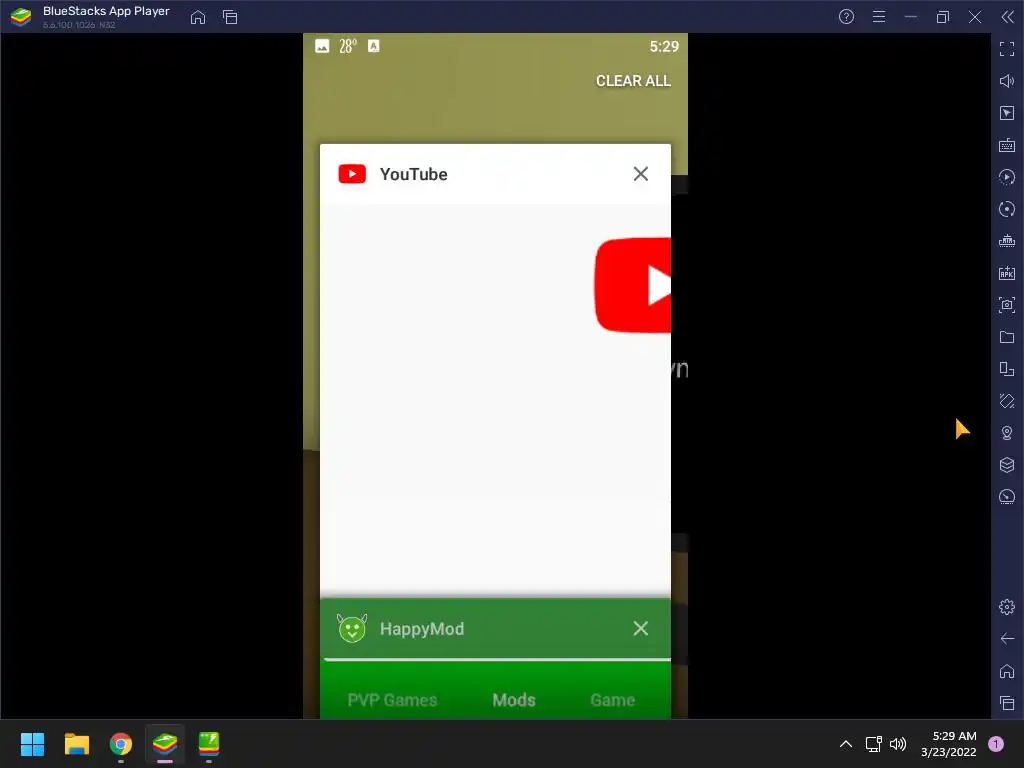Open Google Chrome from the taskbar

tap(121, 744)
